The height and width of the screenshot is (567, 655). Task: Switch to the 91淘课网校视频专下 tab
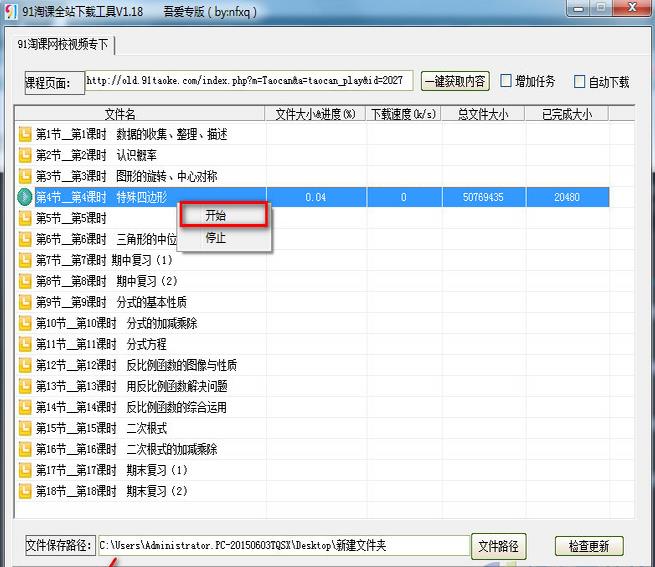click(x=64, y=45)
